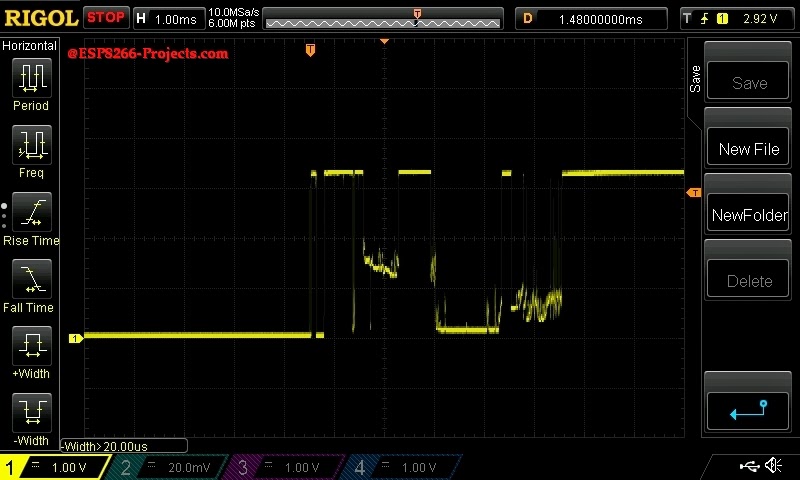Click the orange trigger position marker
This screenshot has height=480, width=800.
310,50
